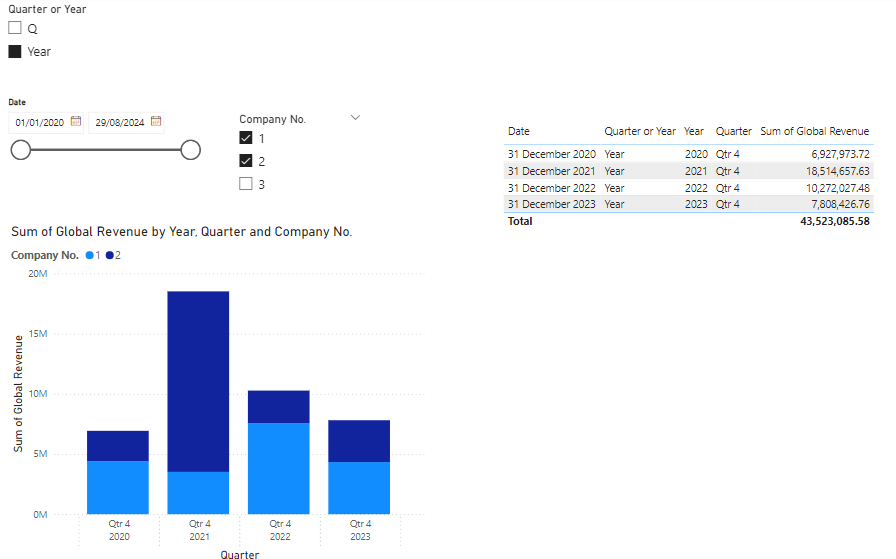The width and height of the screenshot is (896, 559).
Task: Select the dark blue Company 2 bar for 2021
Action: coord(198,381)
